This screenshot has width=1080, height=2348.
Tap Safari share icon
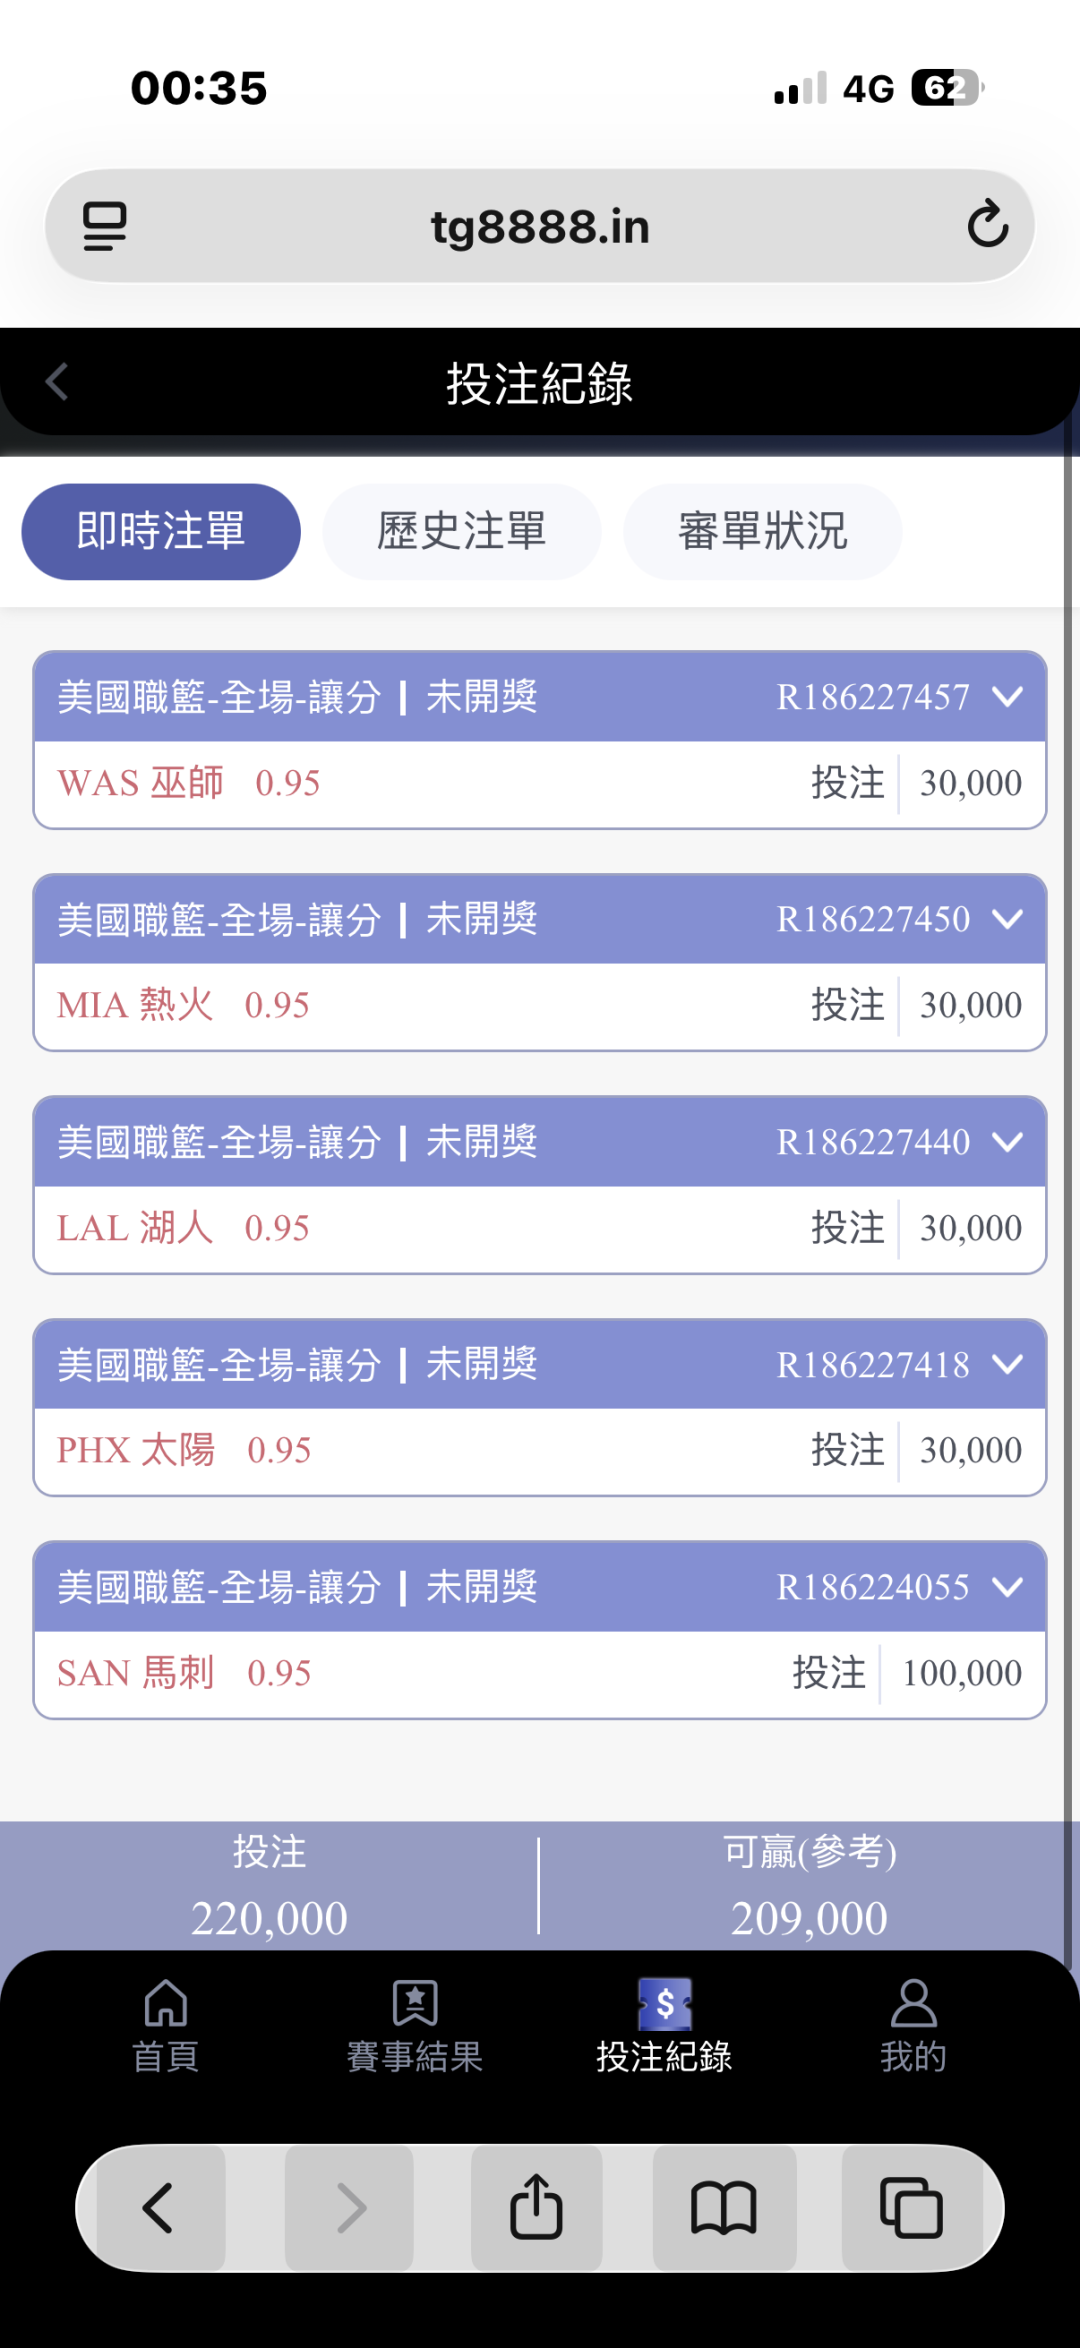tap(537, 2207)
